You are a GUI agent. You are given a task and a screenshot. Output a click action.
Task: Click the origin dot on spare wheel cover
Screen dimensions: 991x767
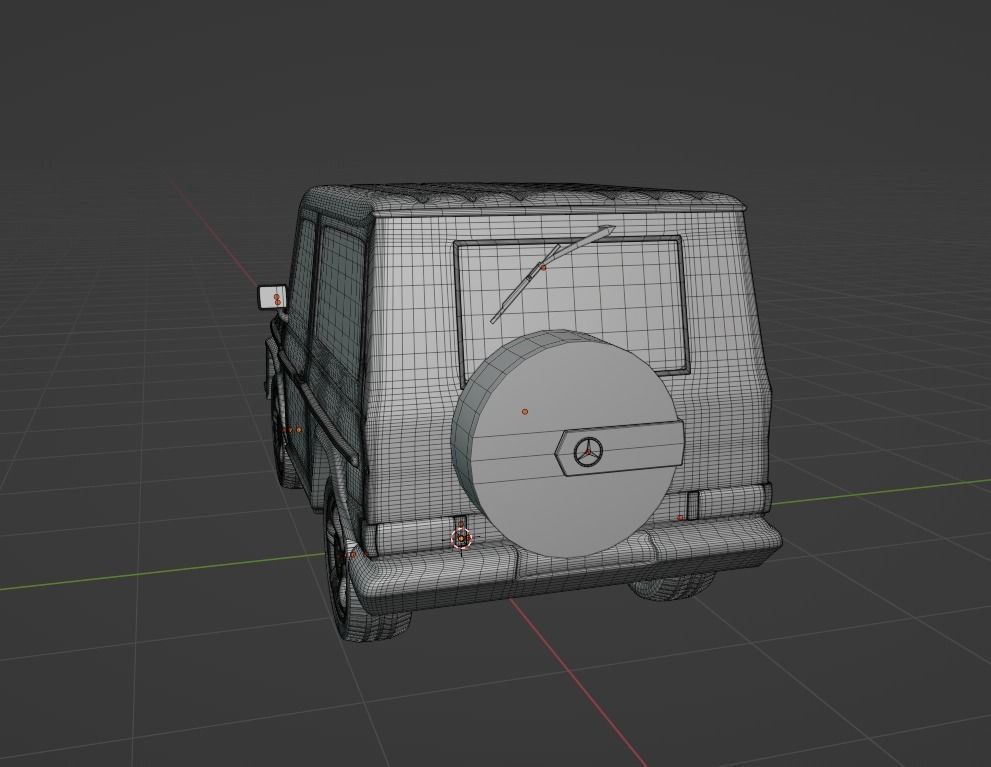pyautogui.click(x=525, y=412)
